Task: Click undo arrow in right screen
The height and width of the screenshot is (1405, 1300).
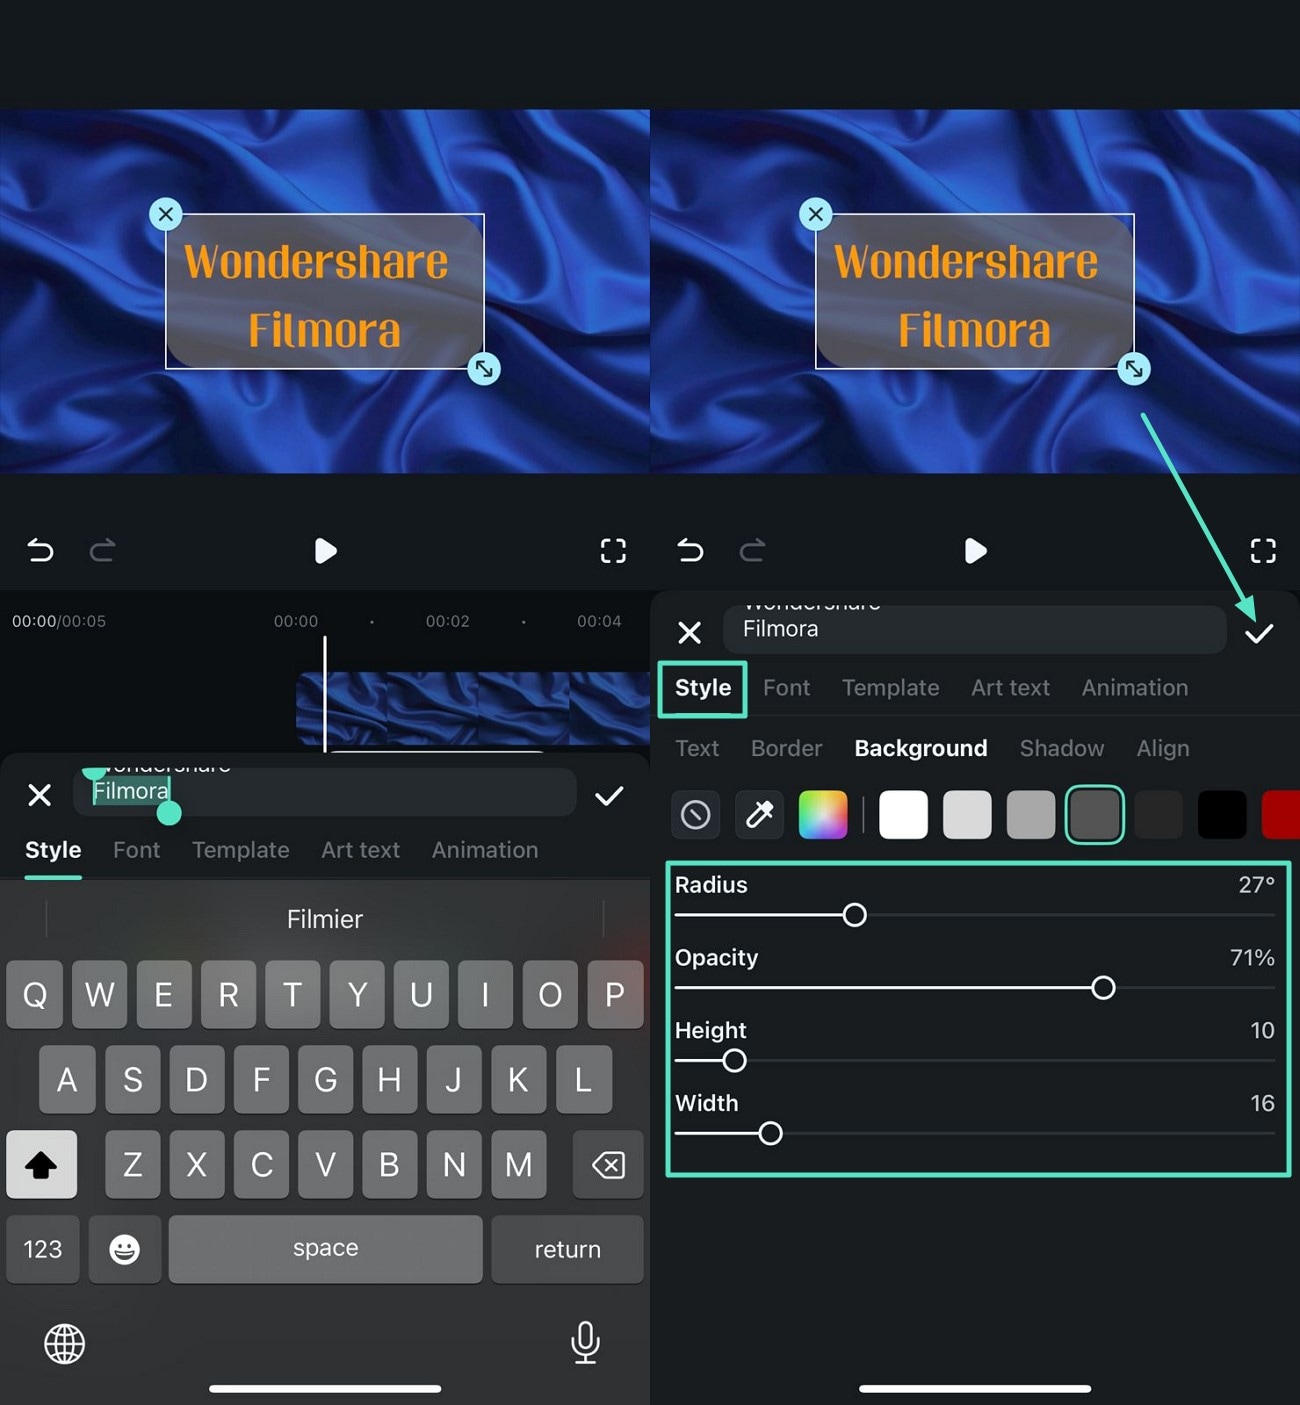Action: [690, 550]
